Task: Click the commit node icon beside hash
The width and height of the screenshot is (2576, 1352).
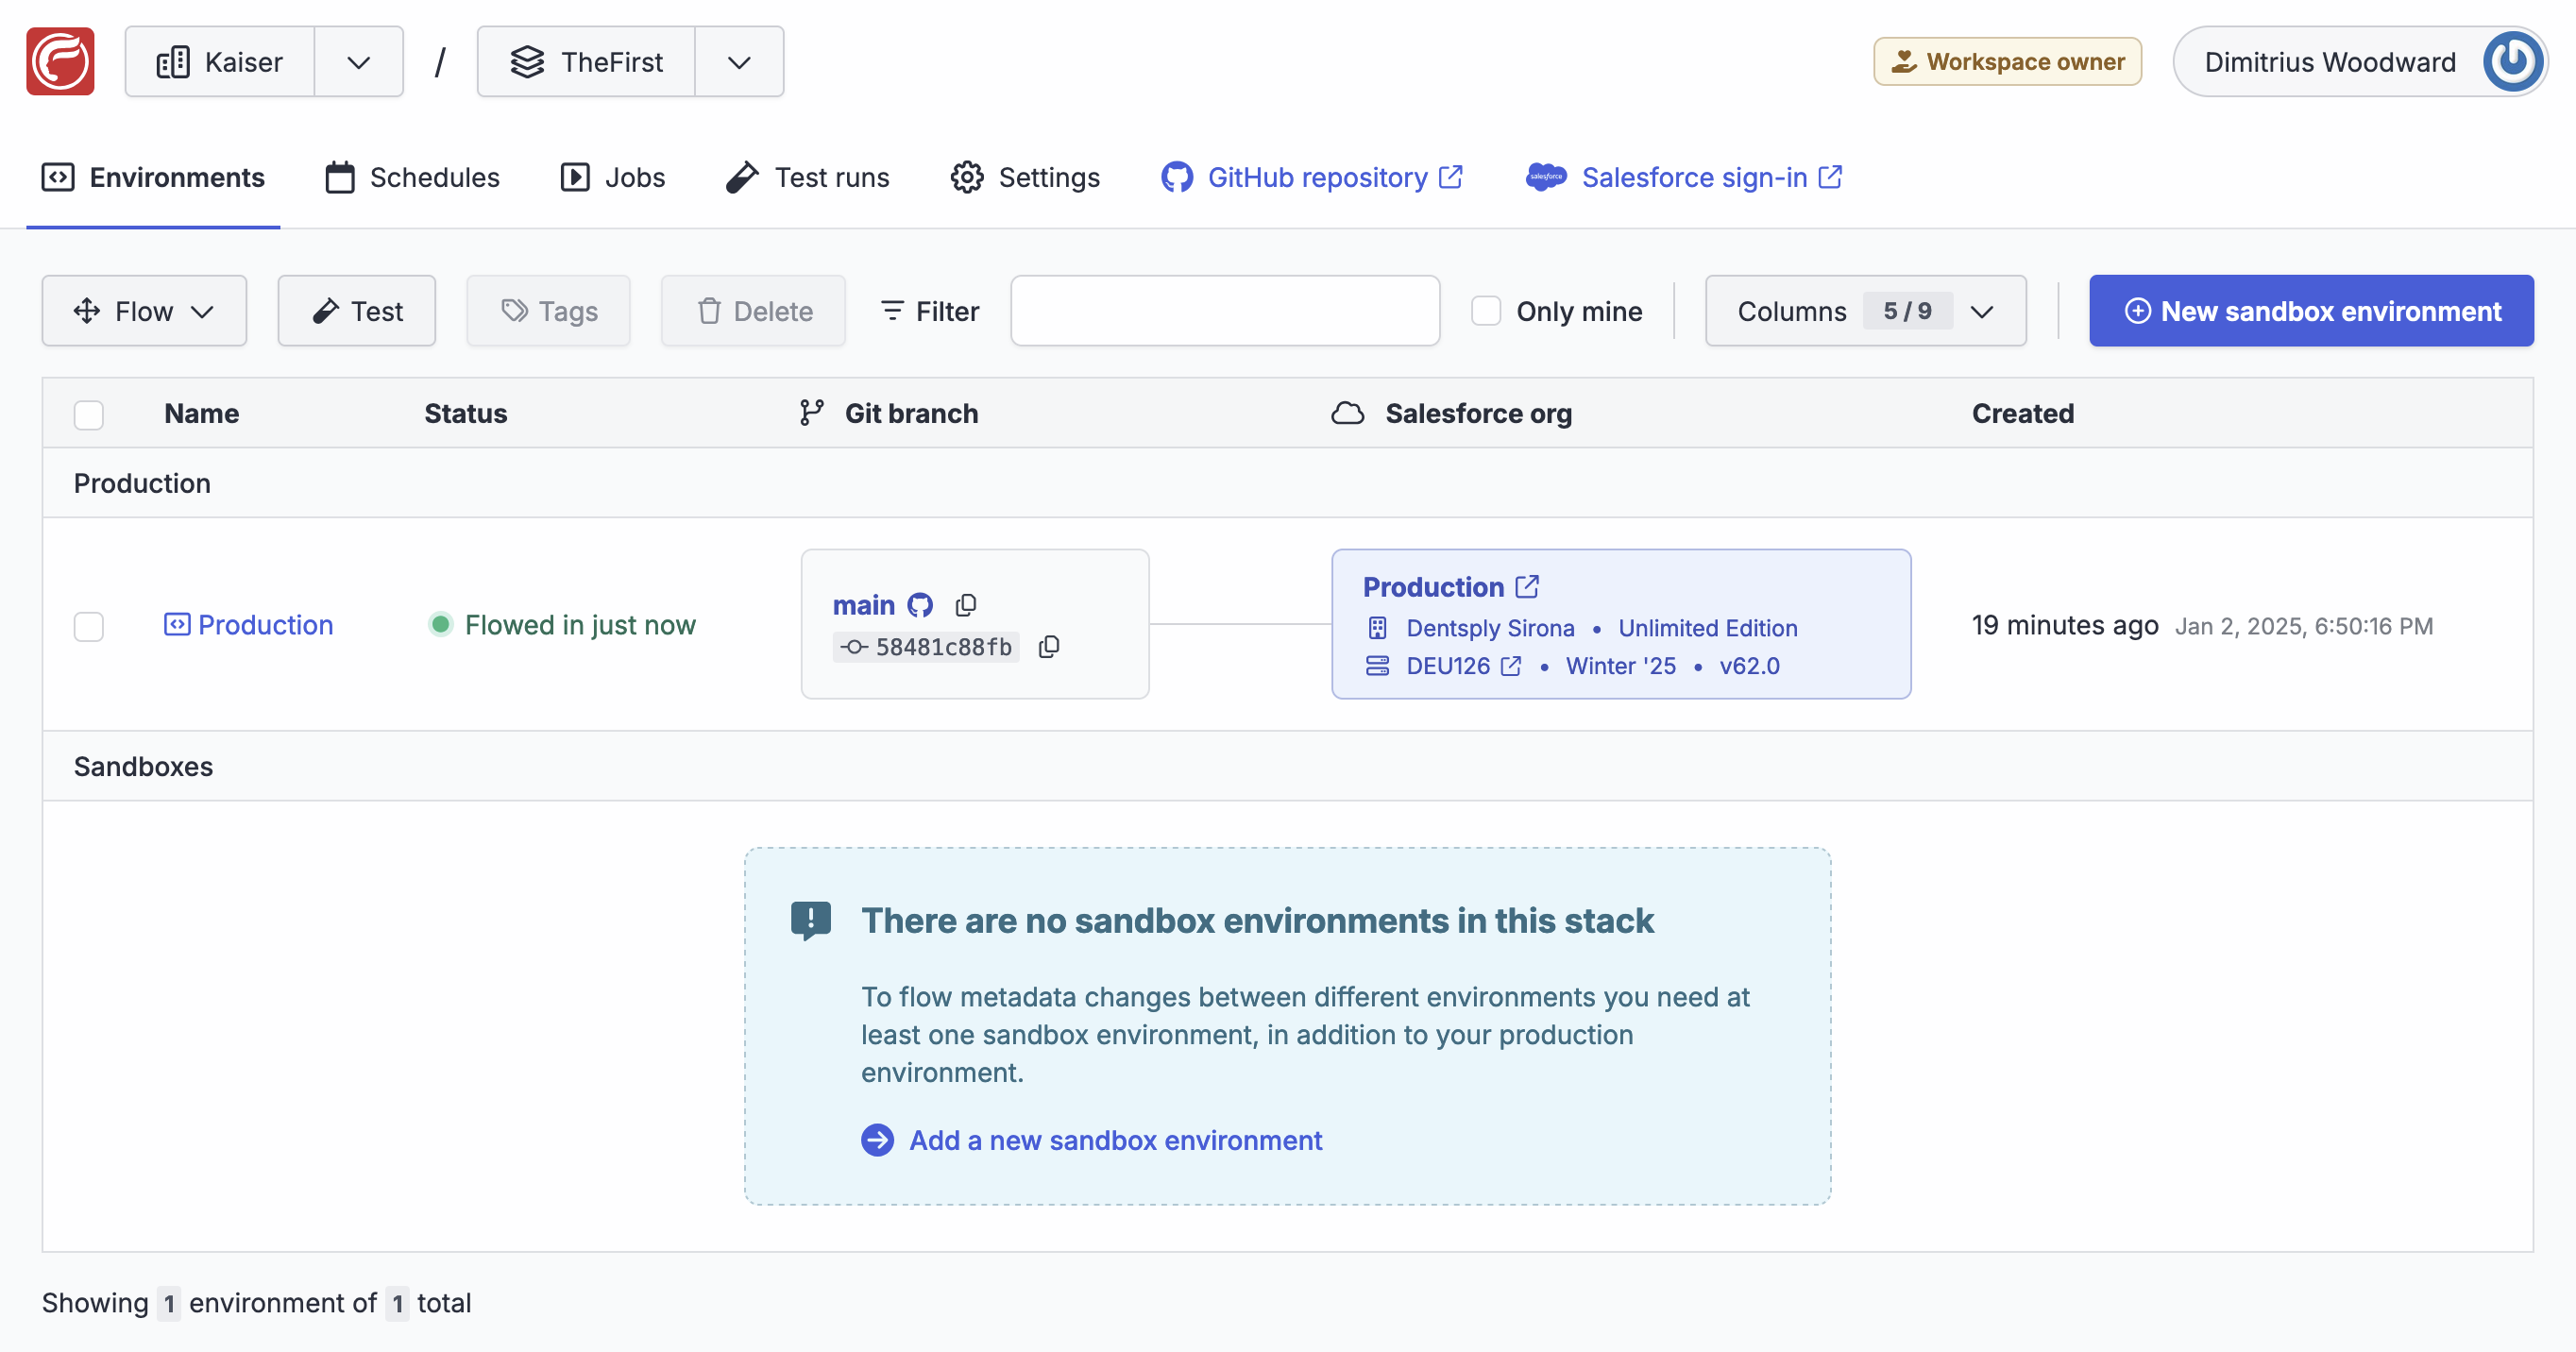Action: click(x=854, y=647)
